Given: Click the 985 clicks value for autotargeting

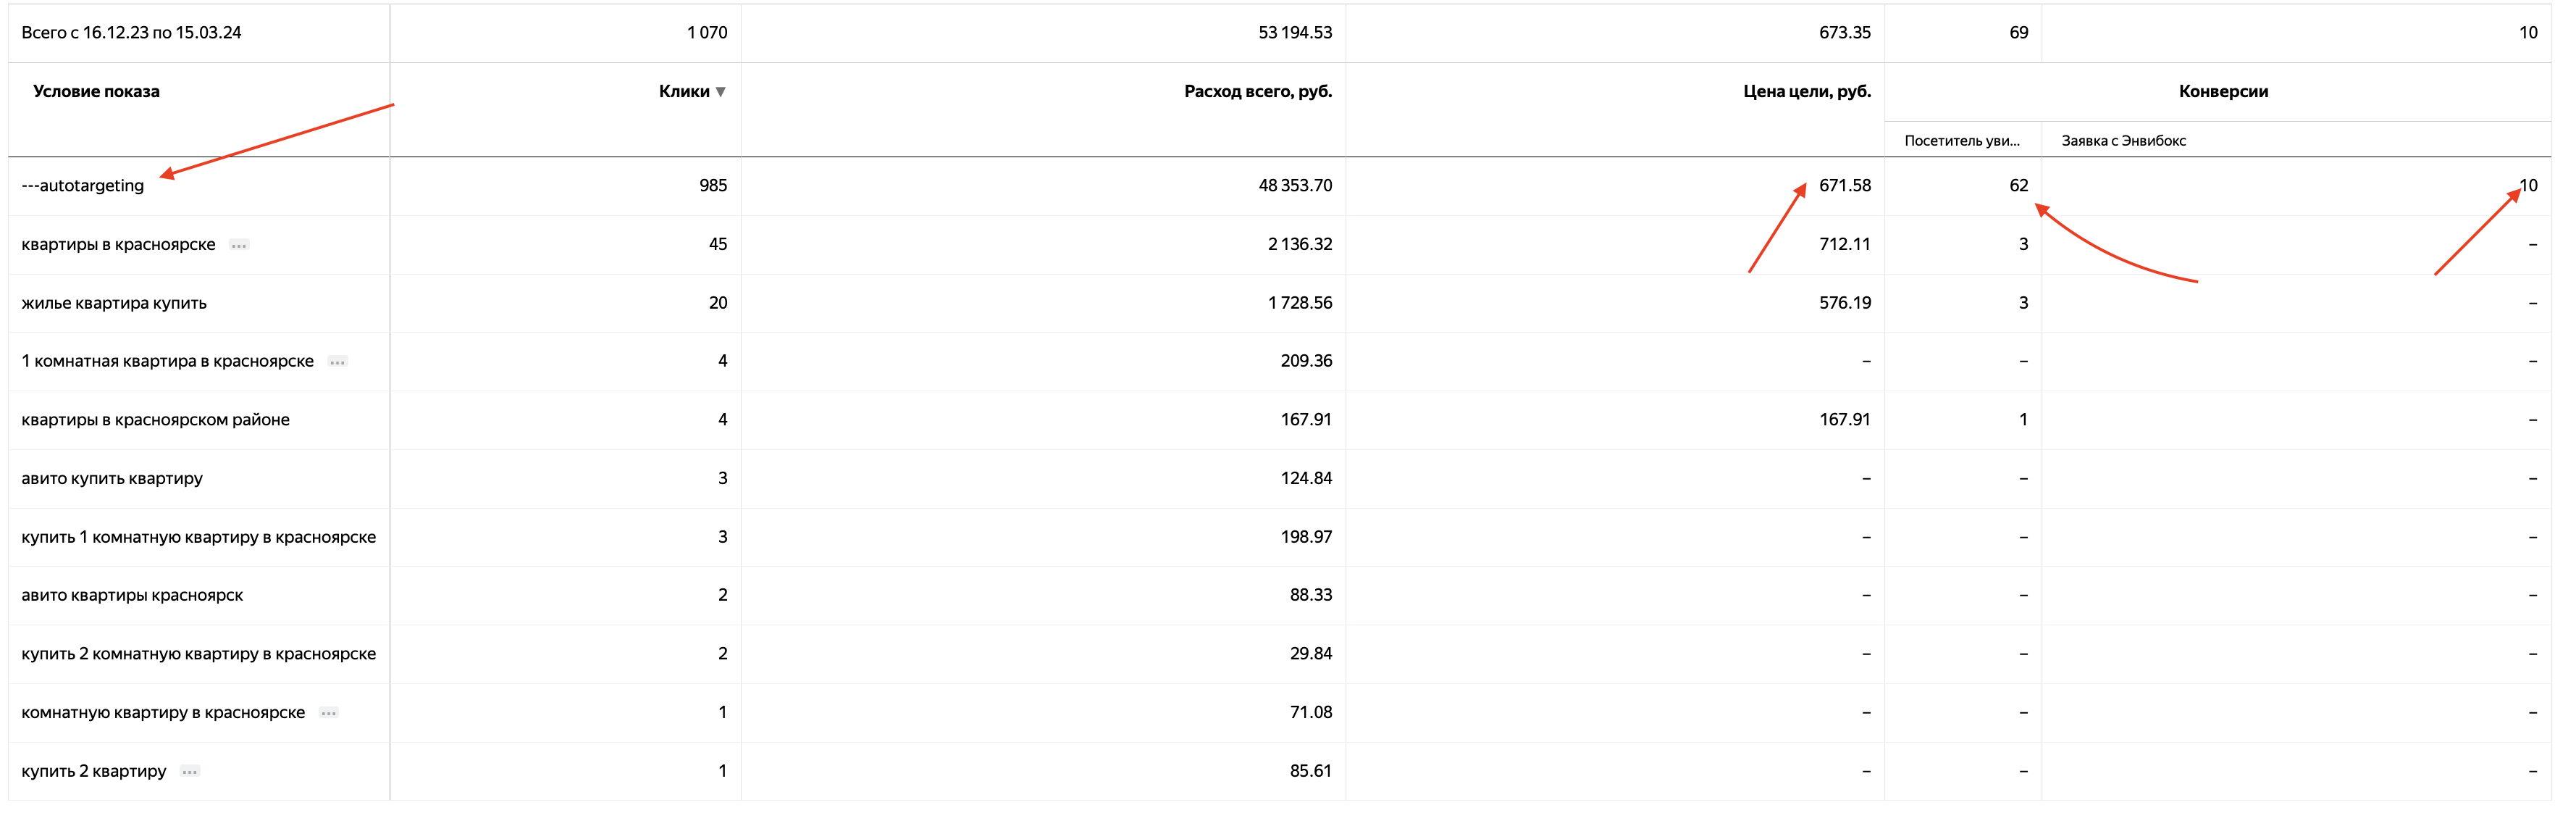Looking at the screenshot, I should pyautogui.click(x=713, y=186).
